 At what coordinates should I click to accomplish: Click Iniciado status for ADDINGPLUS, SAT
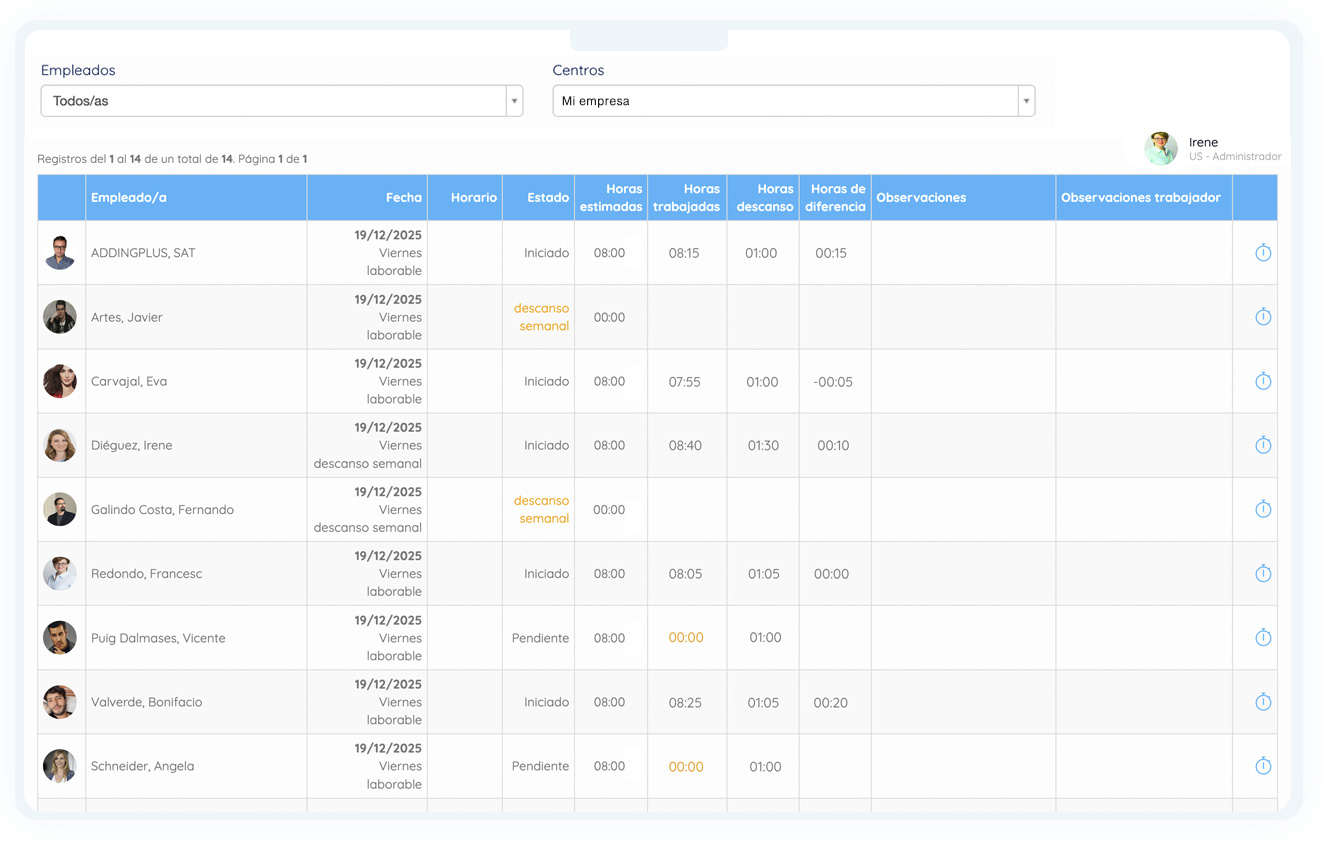coord(547,253)
